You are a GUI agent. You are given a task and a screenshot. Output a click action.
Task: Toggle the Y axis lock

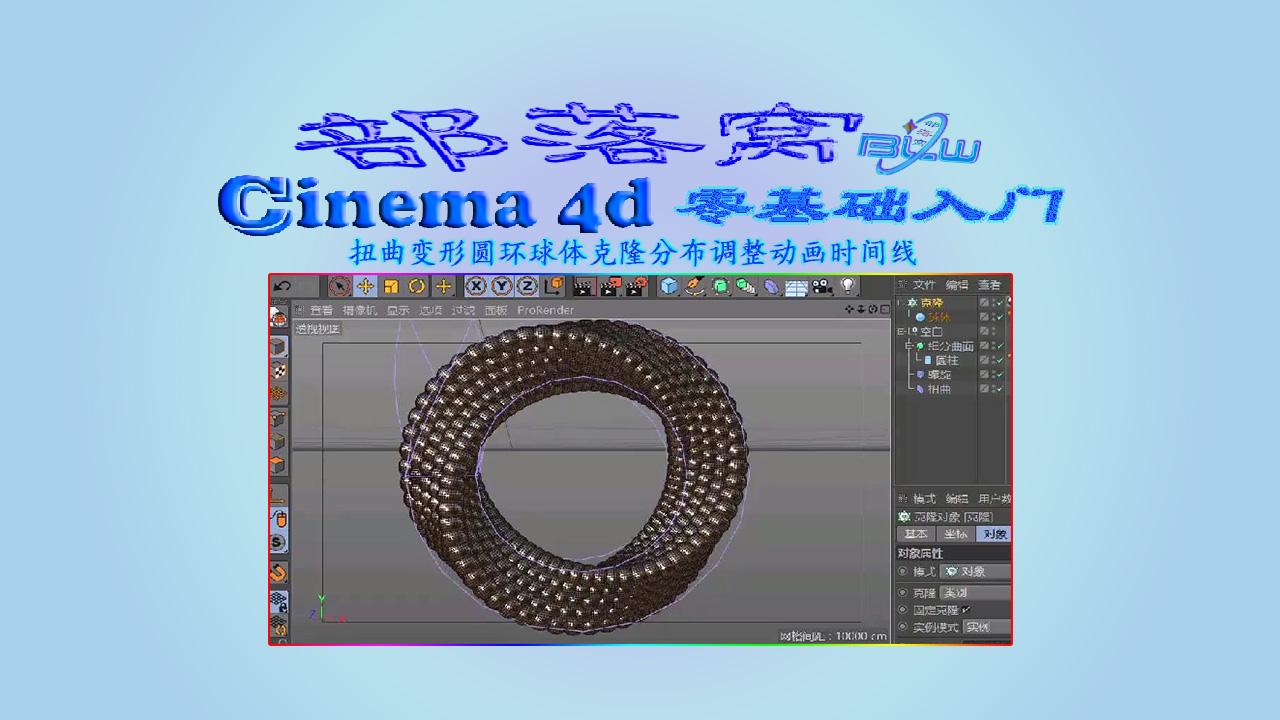(x=501, y=286)
